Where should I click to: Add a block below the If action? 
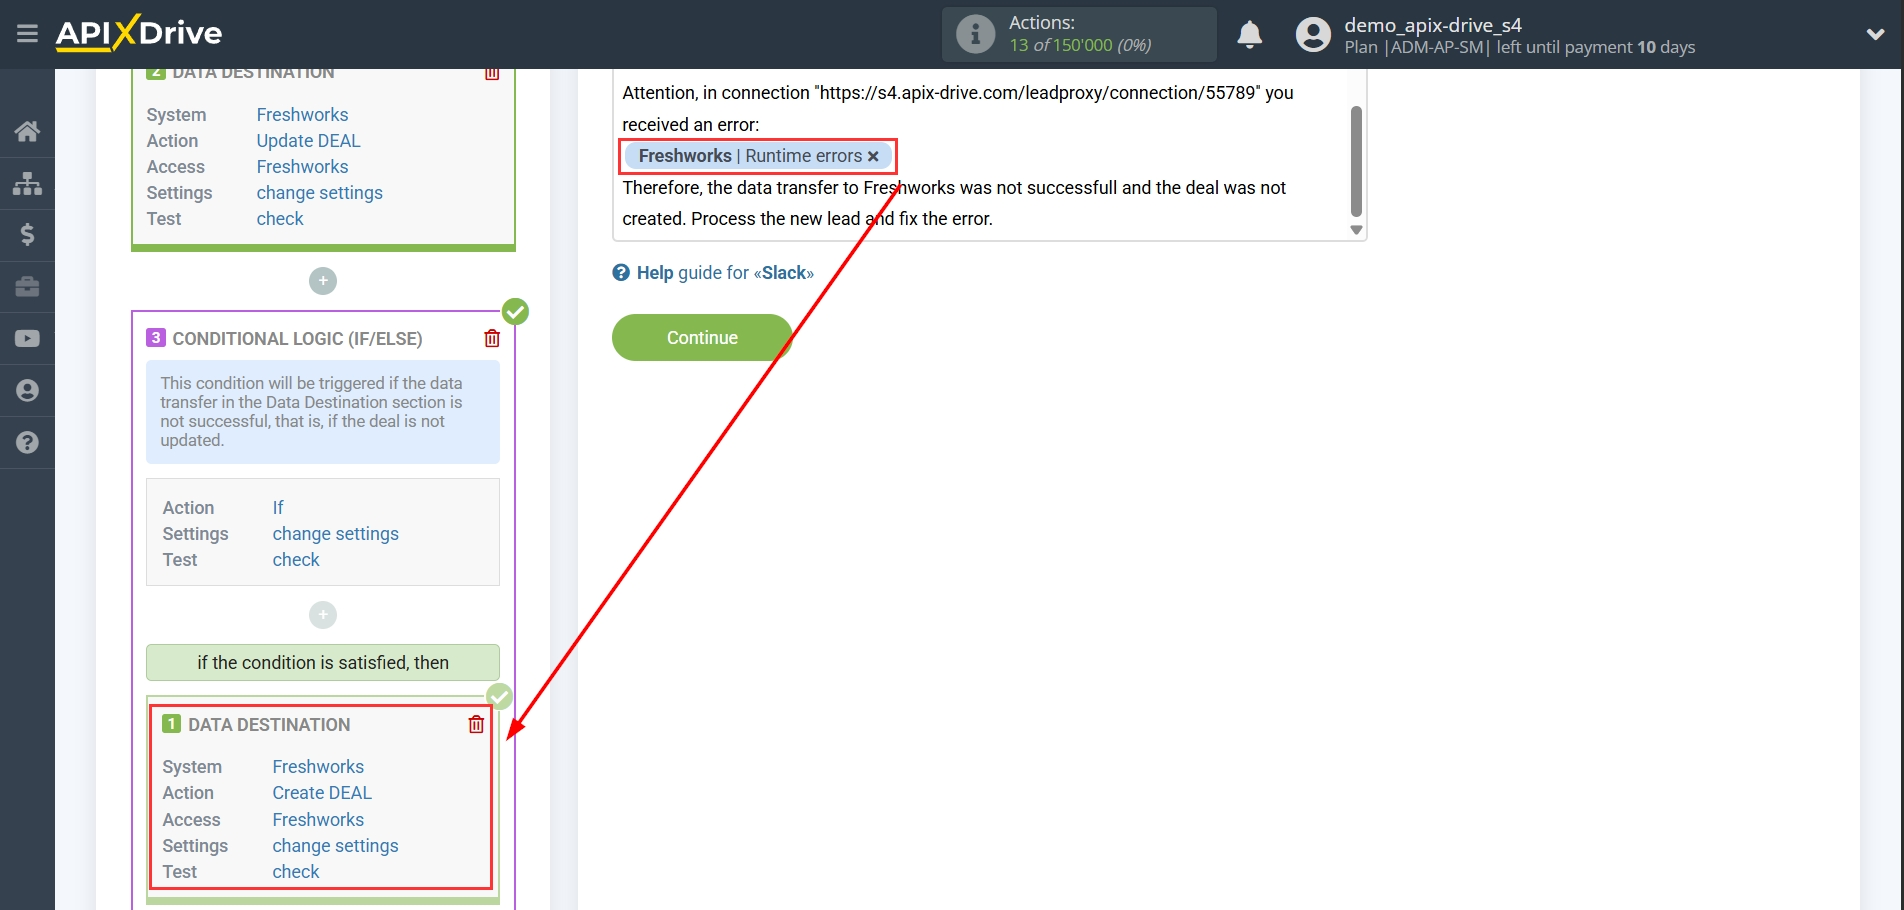coord(323,615)
